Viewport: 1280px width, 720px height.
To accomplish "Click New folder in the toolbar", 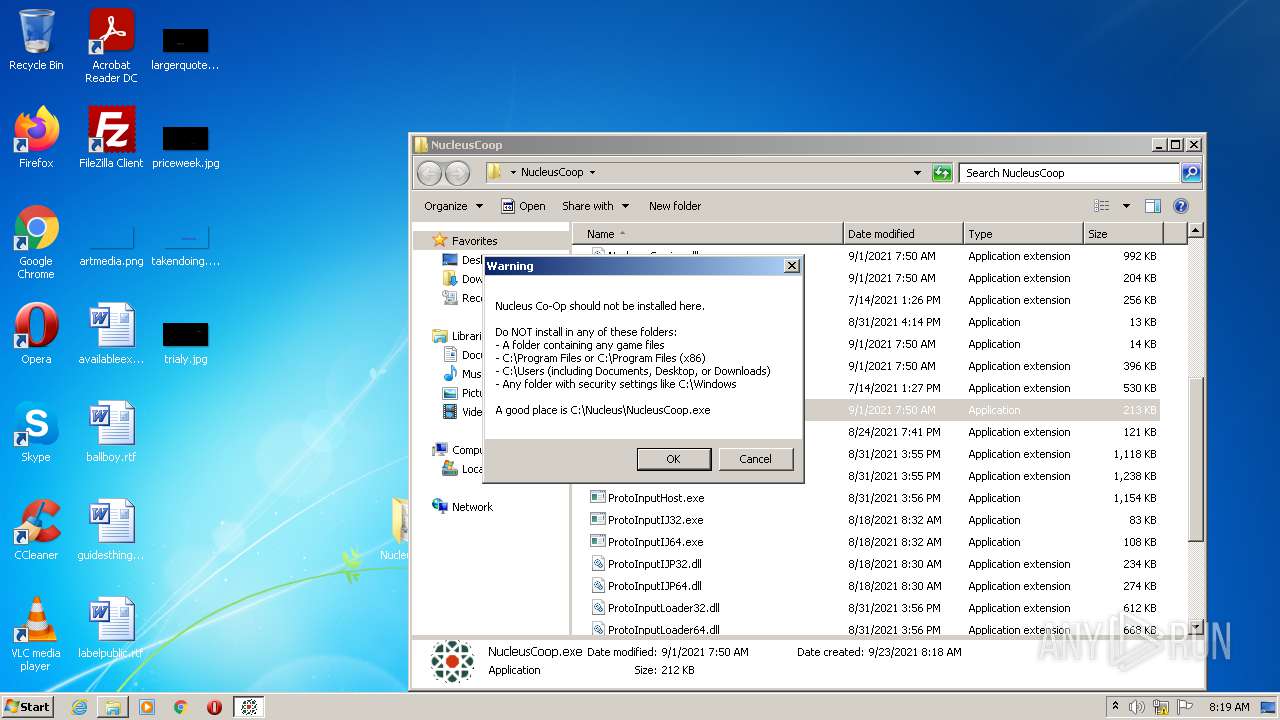I will [x=675, y=206].
